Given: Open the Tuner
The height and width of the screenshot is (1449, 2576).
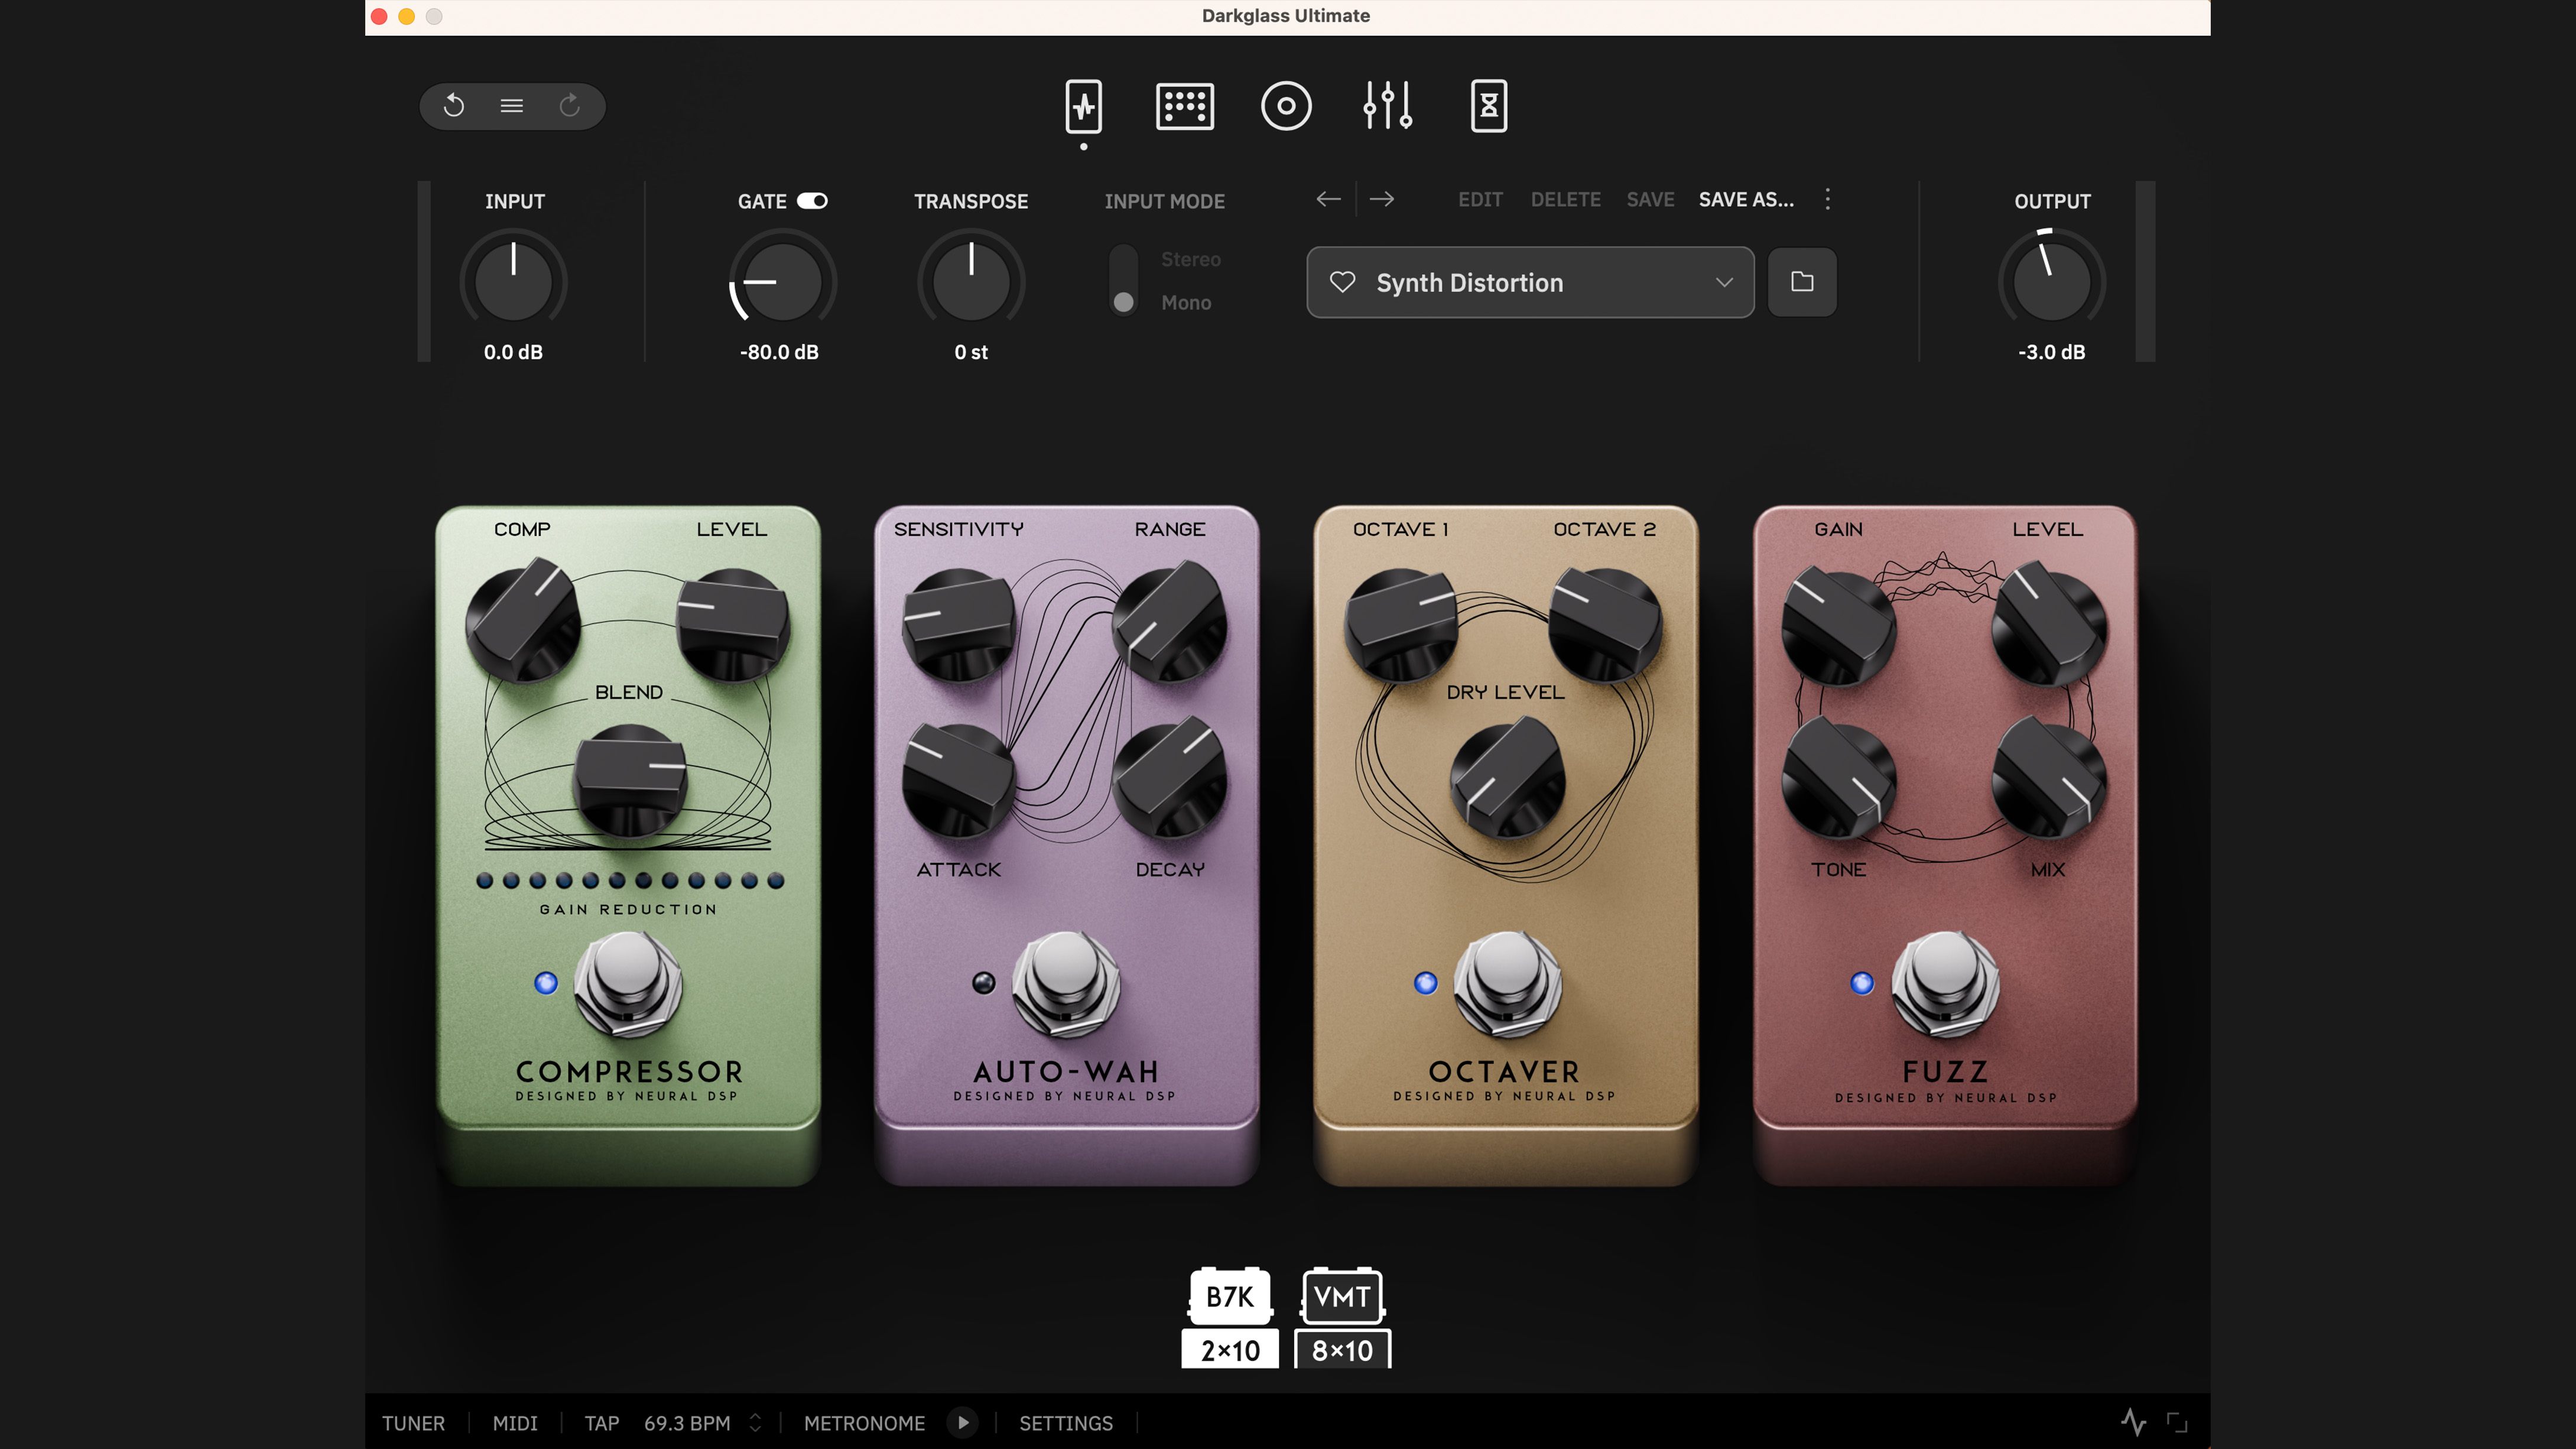Looking at the screenshot, I should (x=413, y=1423).
